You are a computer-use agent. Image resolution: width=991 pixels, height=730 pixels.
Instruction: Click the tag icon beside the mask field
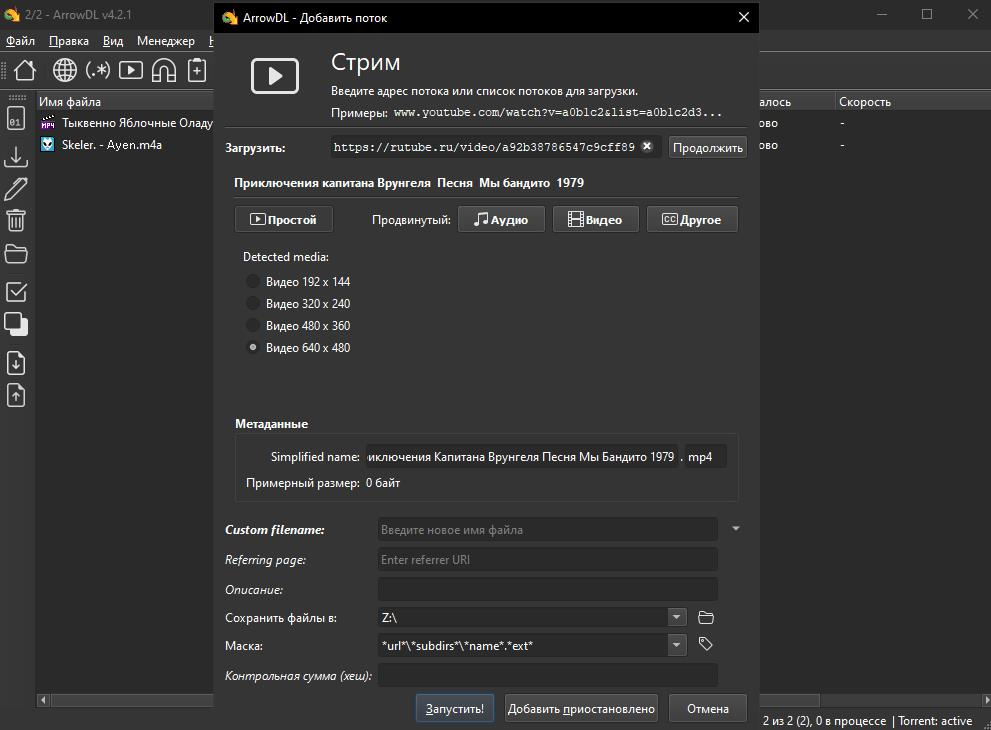coord(706,645)
